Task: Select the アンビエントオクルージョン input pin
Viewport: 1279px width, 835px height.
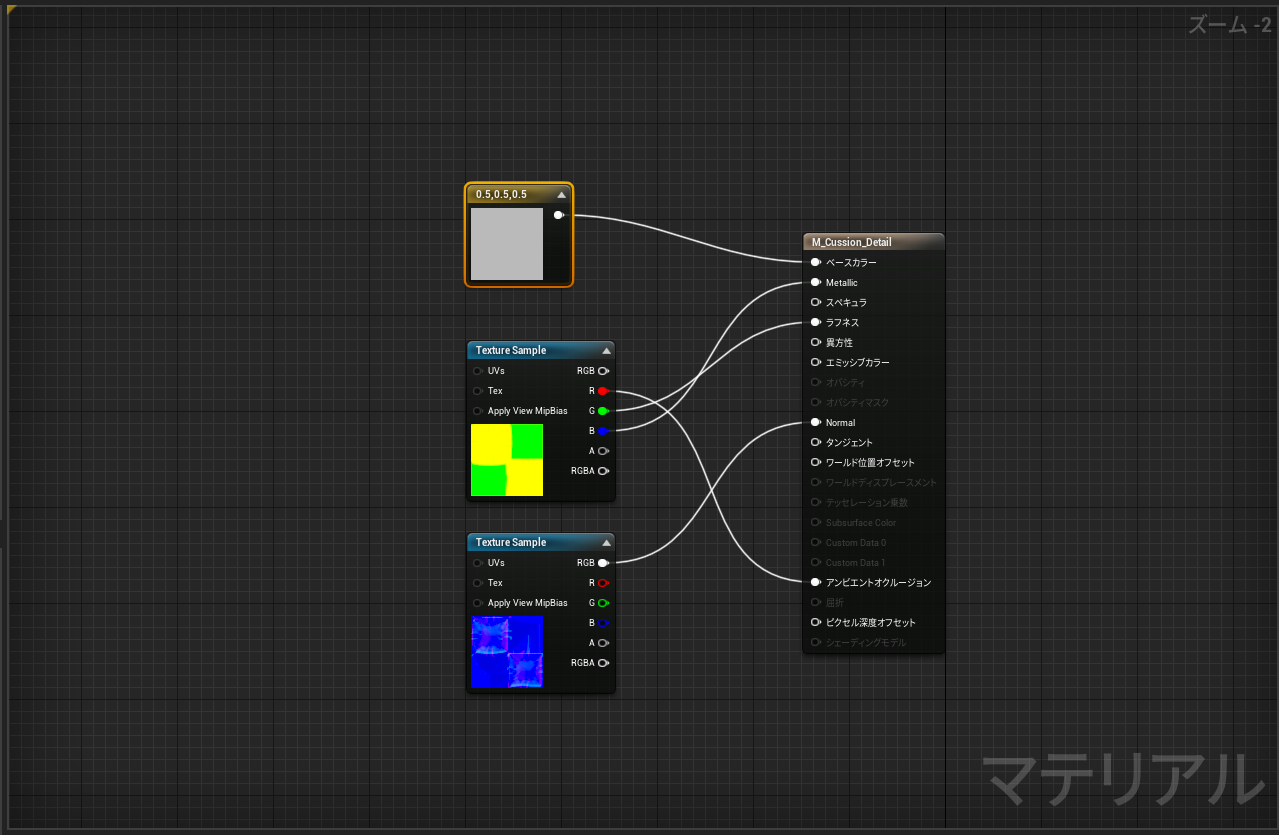Action: (x=816, y=582)
